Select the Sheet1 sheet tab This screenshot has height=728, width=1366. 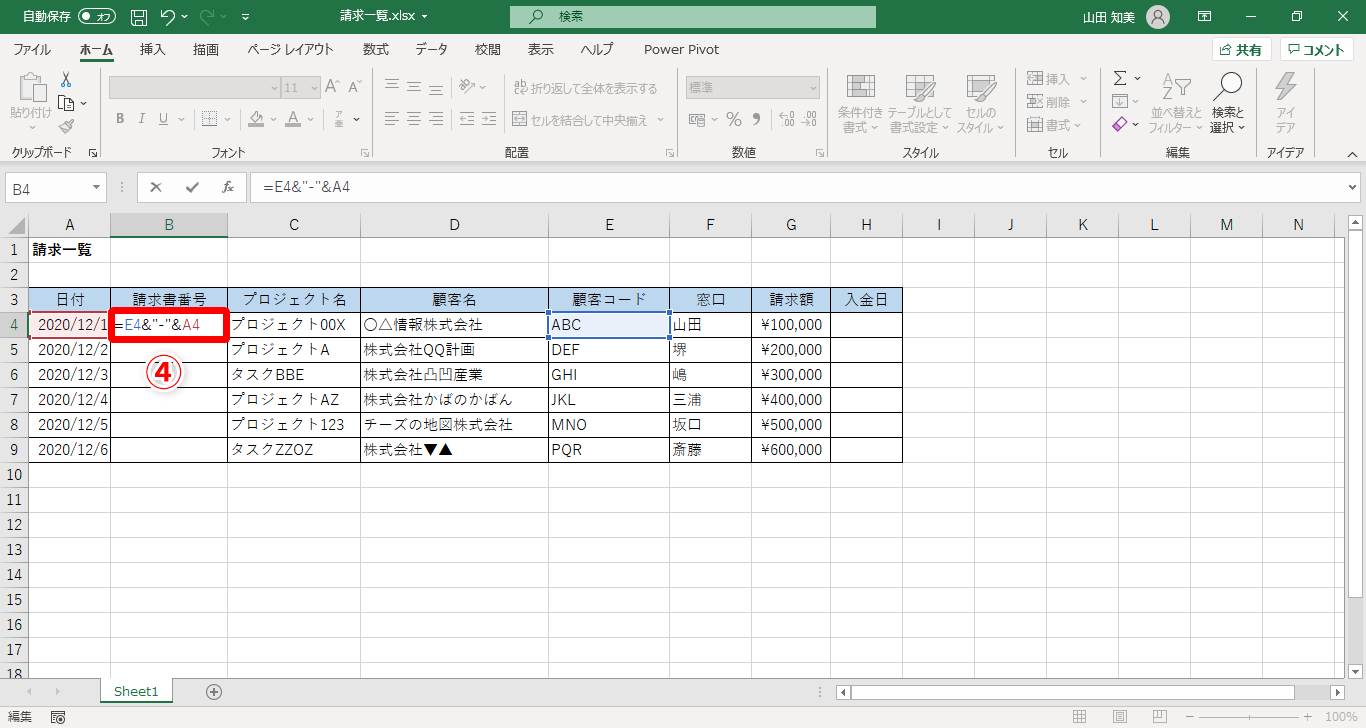click(x=136, y=691)
